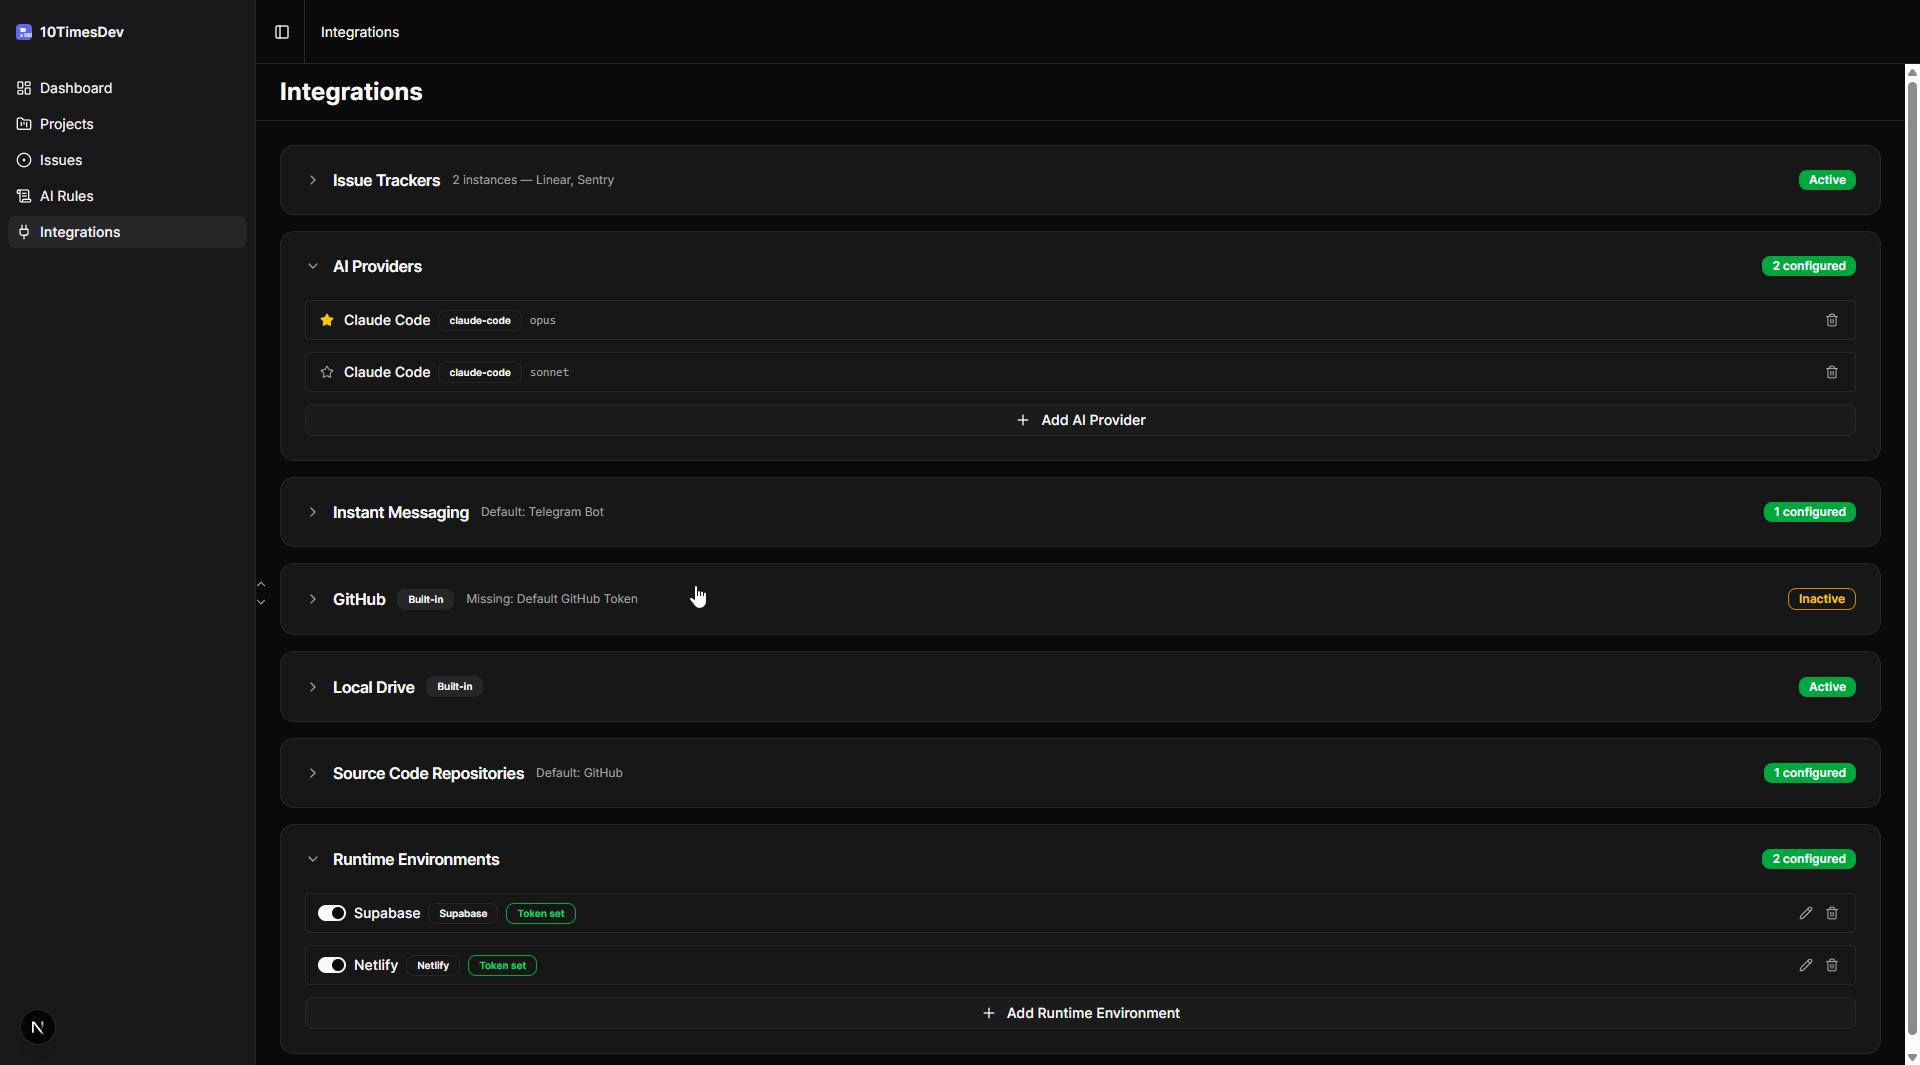Open Dashboard in the sidebar
Screen dimensions: 1920x1065
(76, 88)
